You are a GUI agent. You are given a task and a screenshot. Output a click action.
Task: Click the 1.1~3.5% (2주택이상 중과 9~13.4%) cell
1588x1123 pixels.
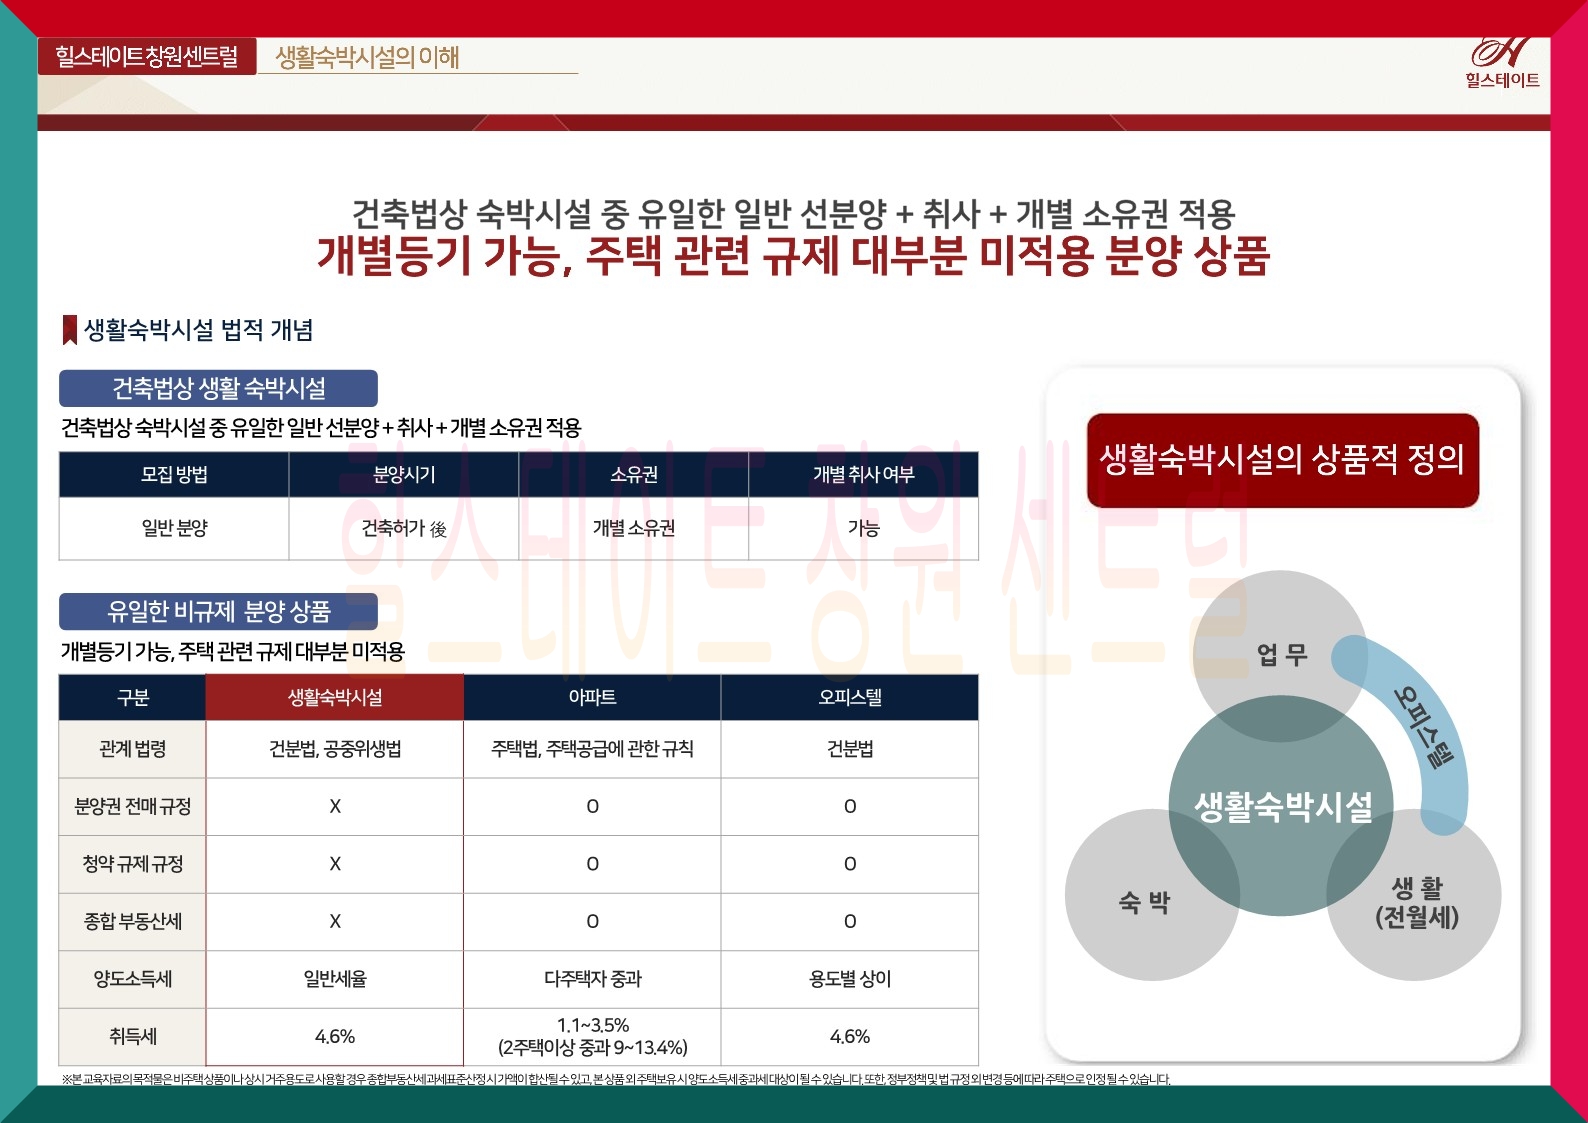[592, 1036]
